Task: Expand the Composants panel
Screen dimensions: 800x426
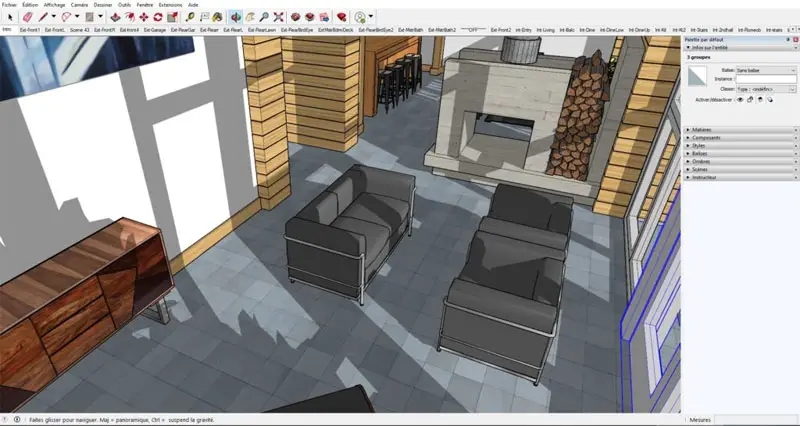Action: coord(740,138)
